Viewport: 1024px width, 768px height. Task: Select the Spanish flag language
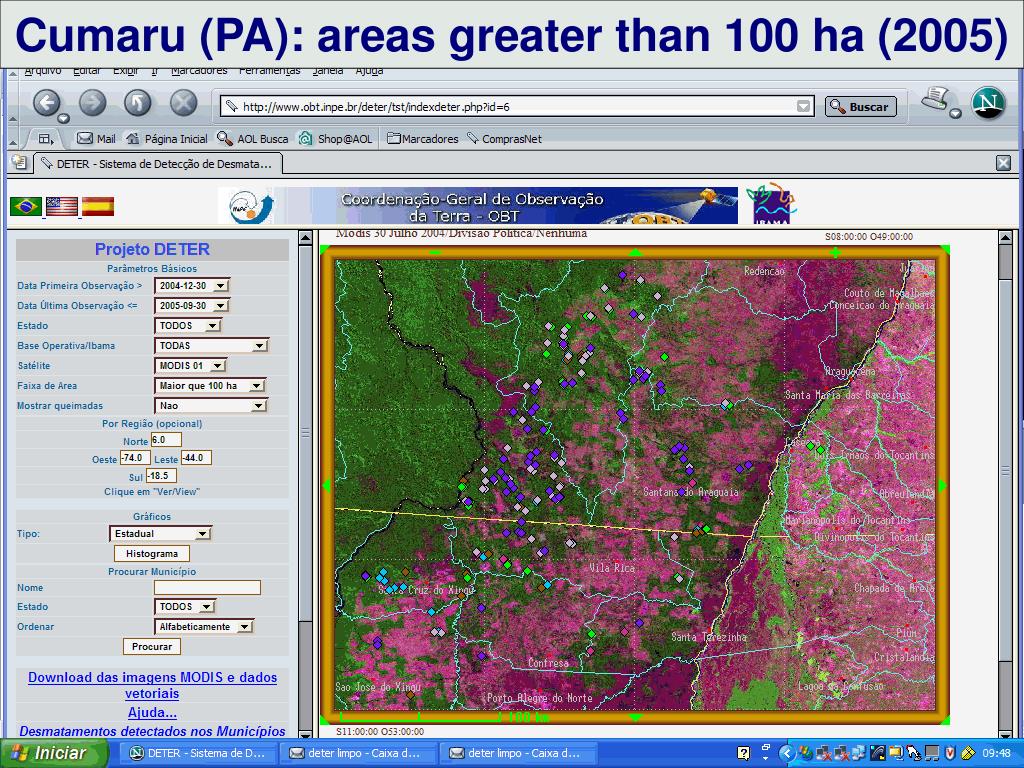(x=98, y=206)
